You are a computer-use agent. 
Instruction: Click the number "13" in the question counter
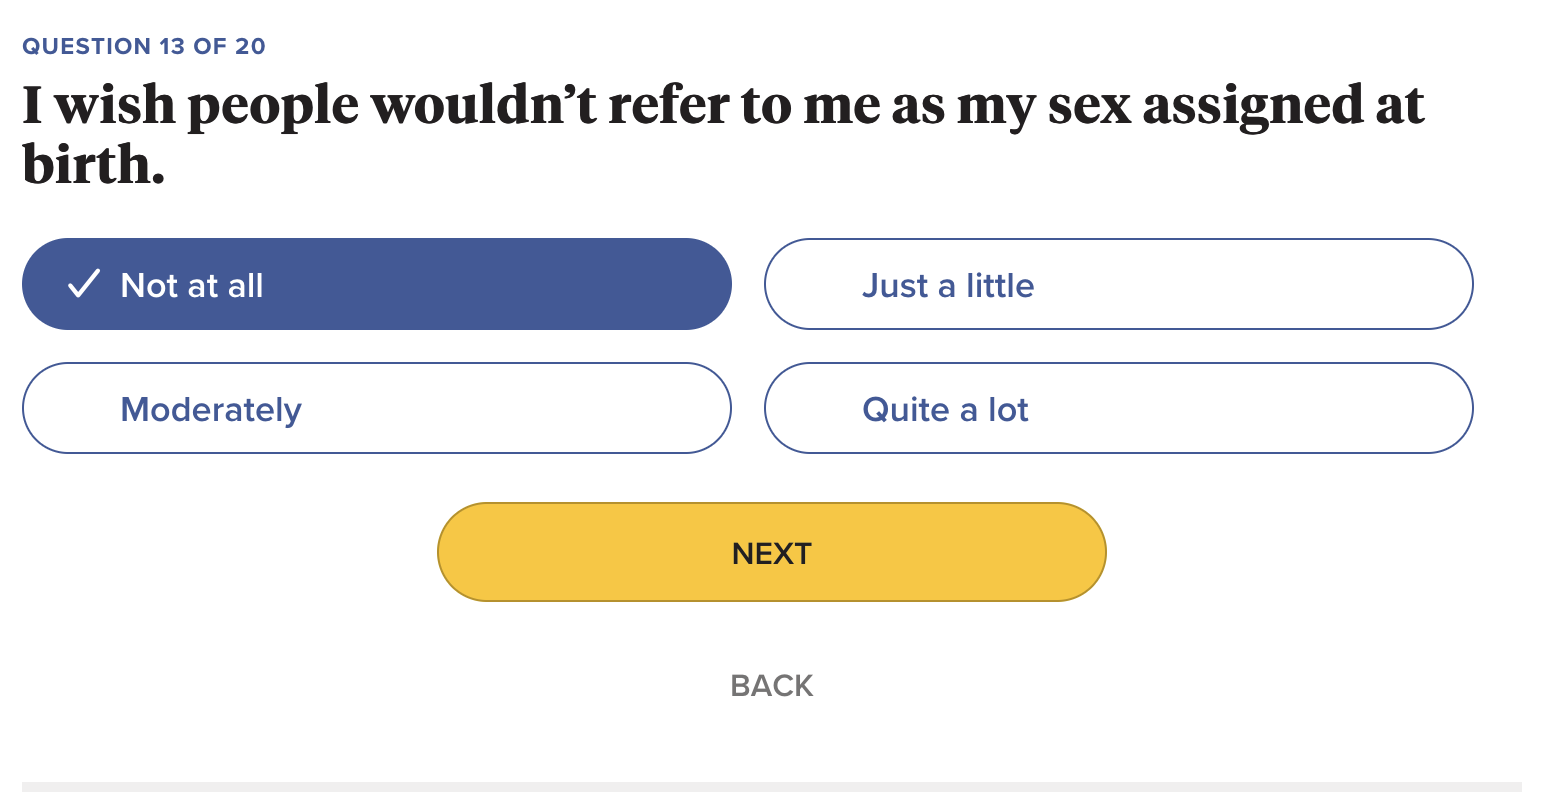(173, 47)
